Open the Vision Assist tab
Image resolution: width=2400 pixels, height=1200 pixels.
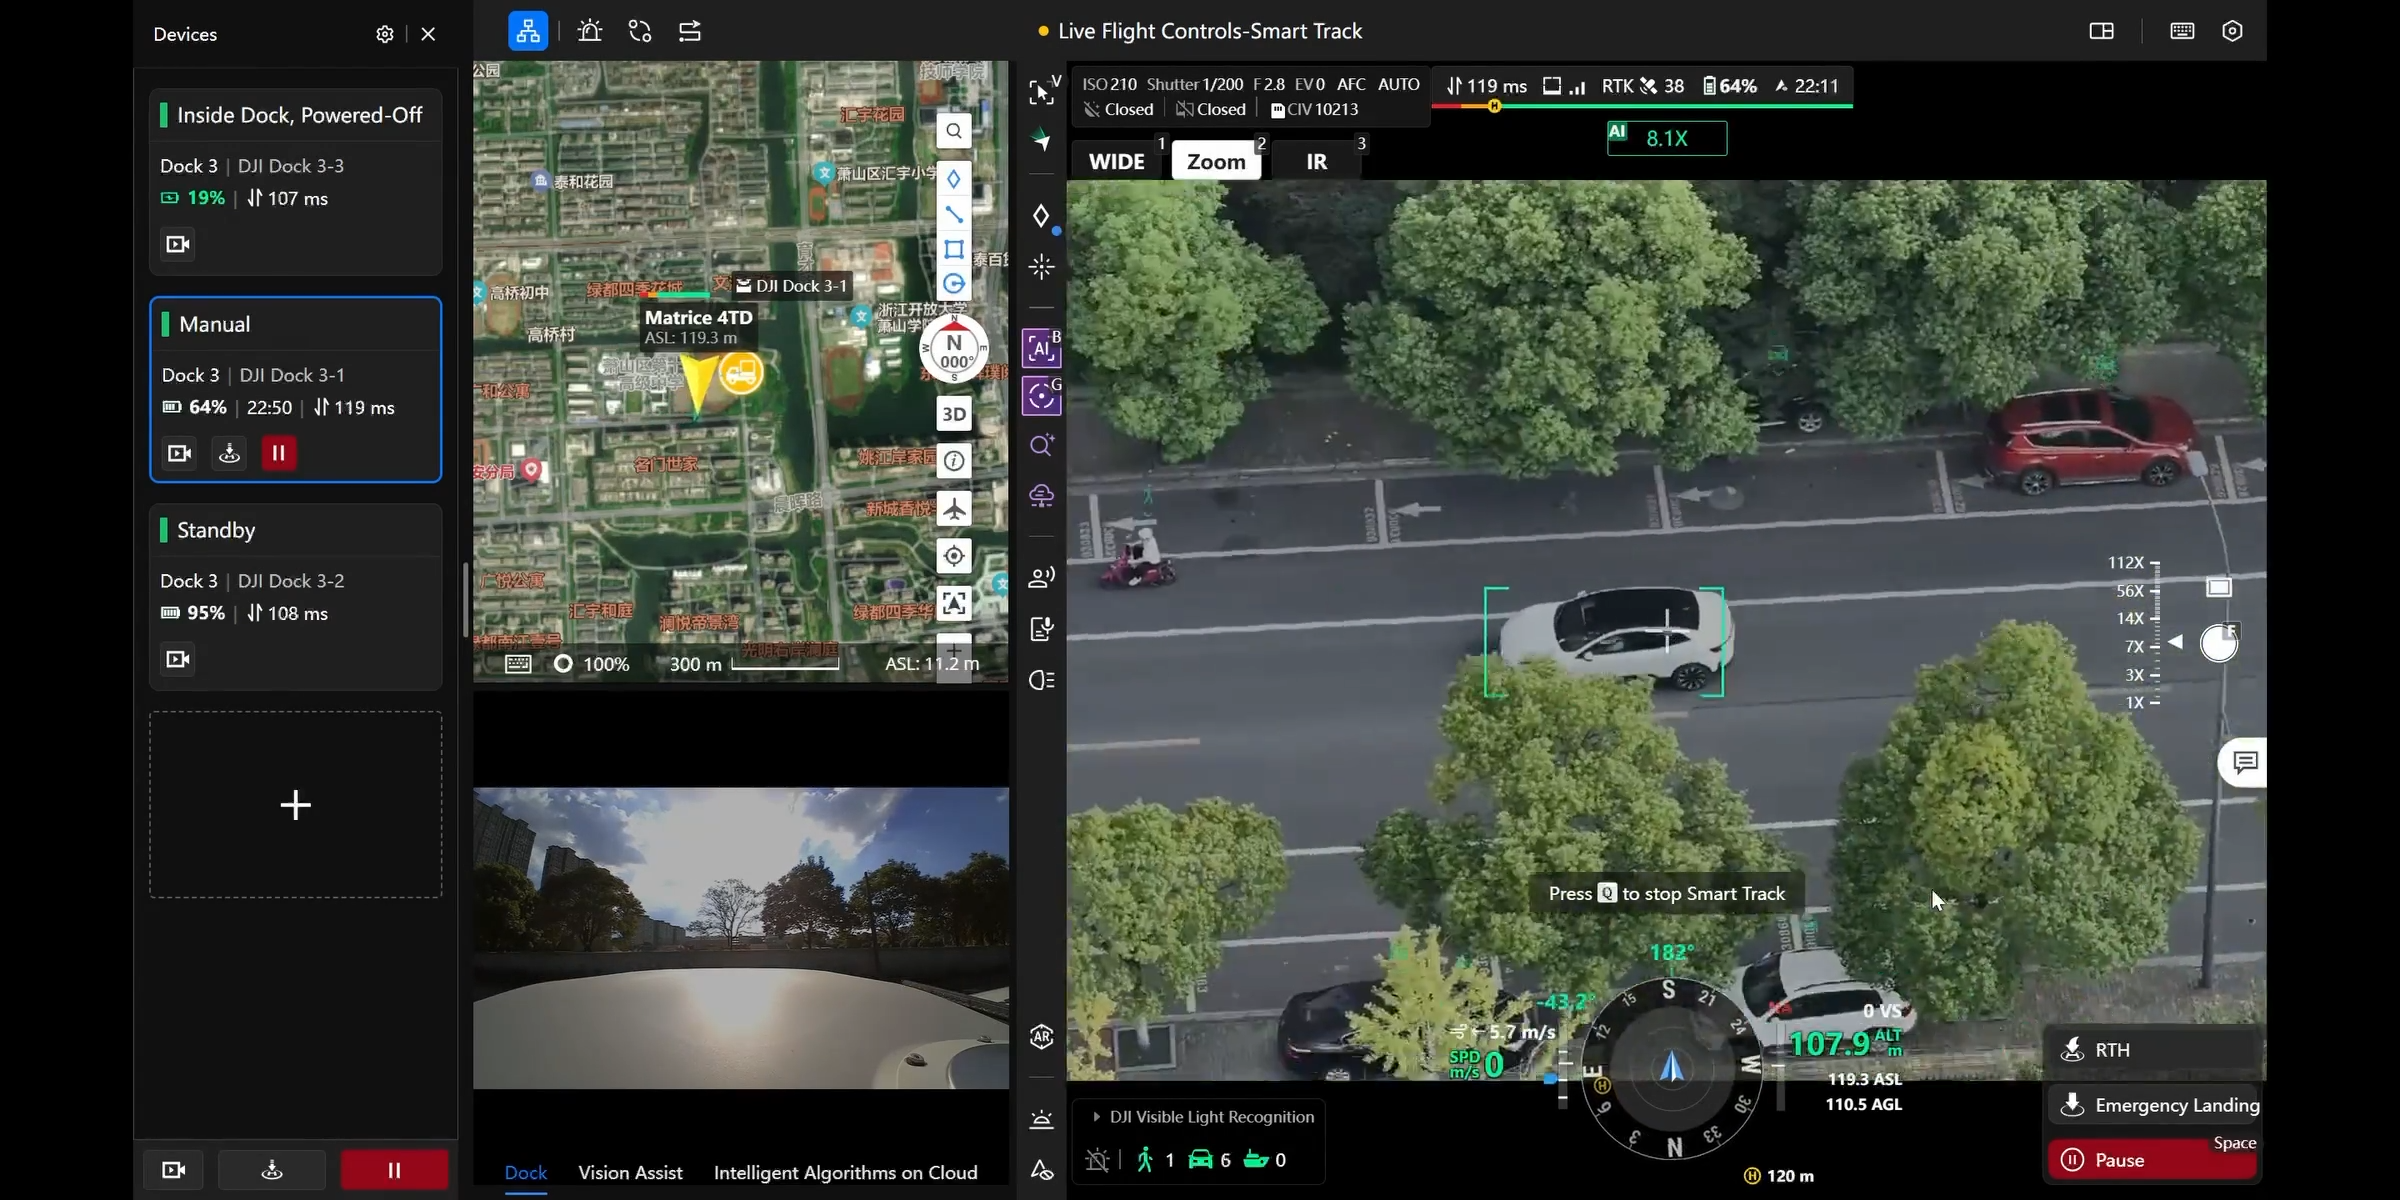click(x=630, y=1172)
